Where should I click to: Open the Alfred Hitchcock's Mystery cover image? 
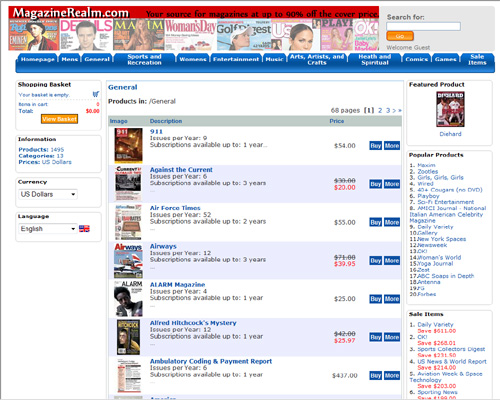pos(128,337)
